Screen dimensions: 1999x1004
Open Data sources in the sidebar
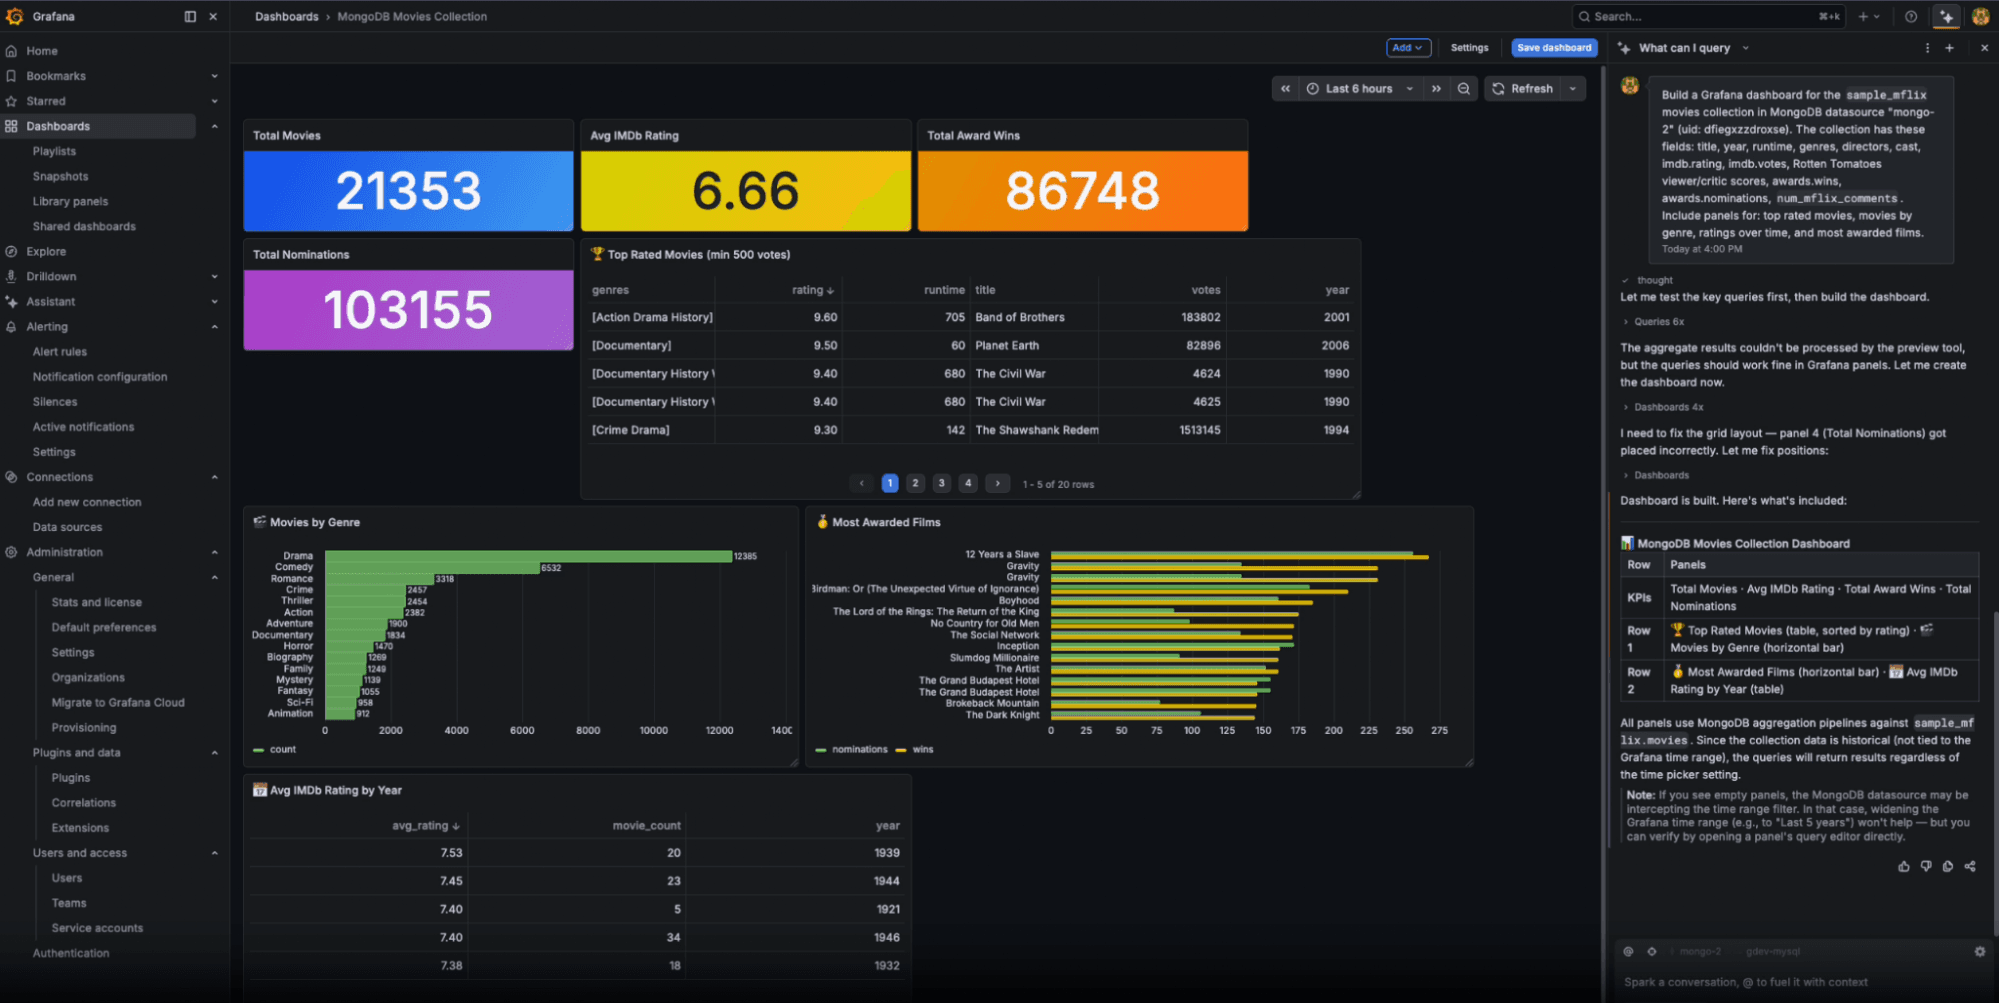[67, 527]
